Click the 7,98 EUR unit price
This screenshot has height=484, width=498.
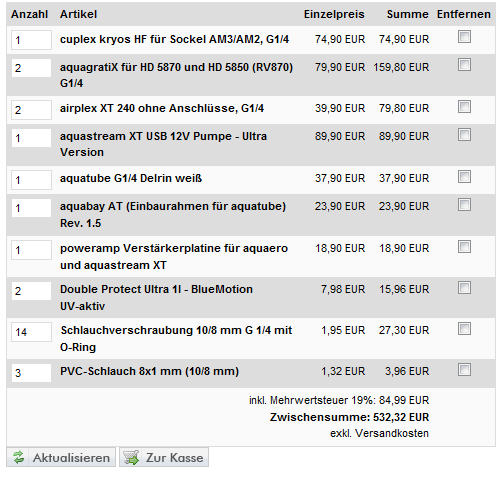point(343,289)
